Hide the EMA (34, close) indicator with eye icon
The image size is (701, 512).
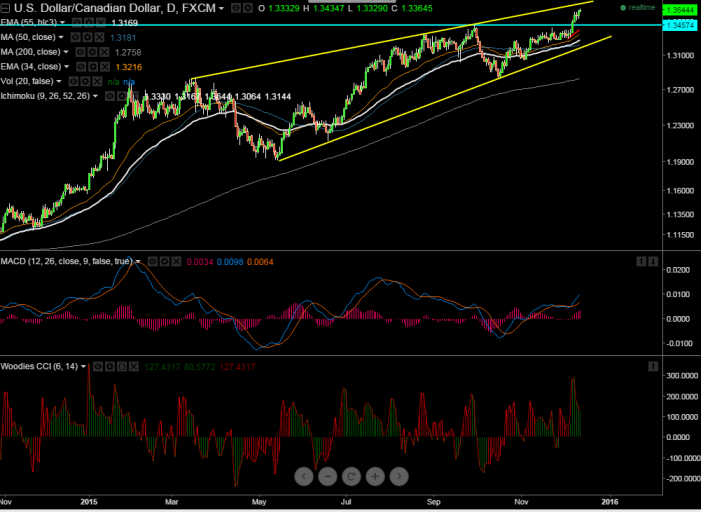coord(81,67)
